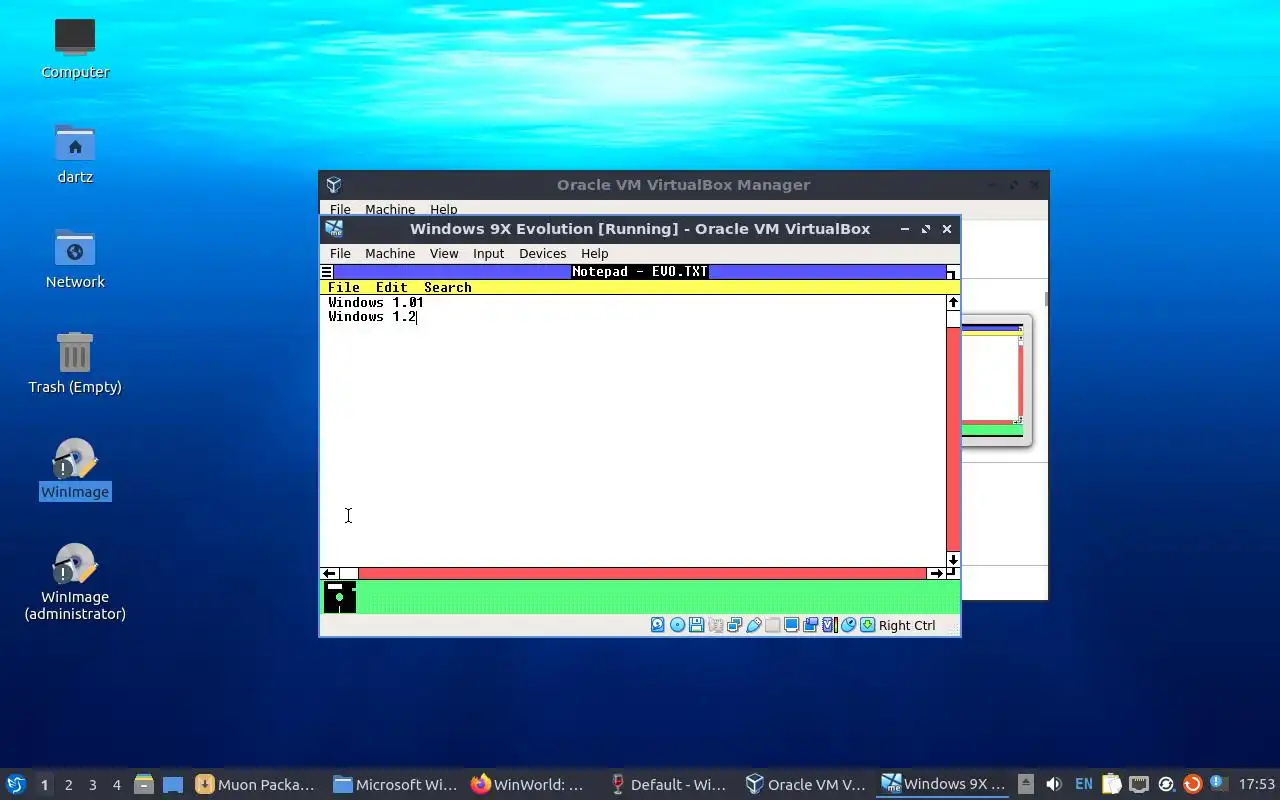Switch to Muon Package Manager taskbar entry
Screen dimensions: 1280x800
[x=256, y=785]
